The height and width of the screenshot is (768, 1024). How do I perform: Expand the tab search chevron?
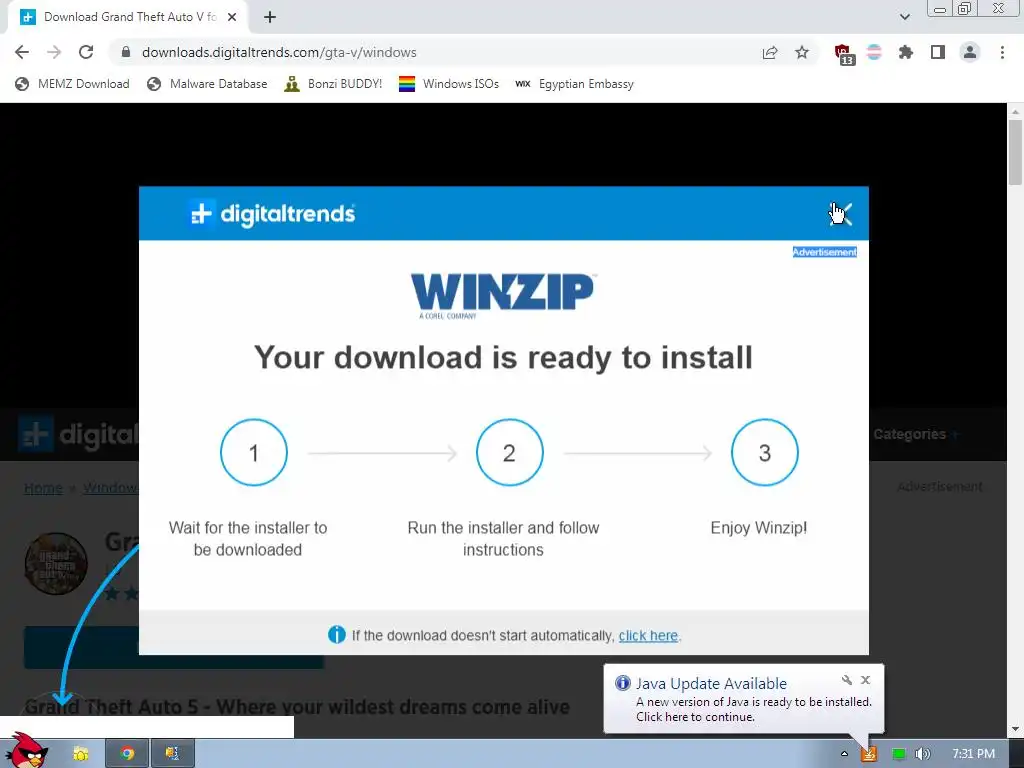coord(904,17)
